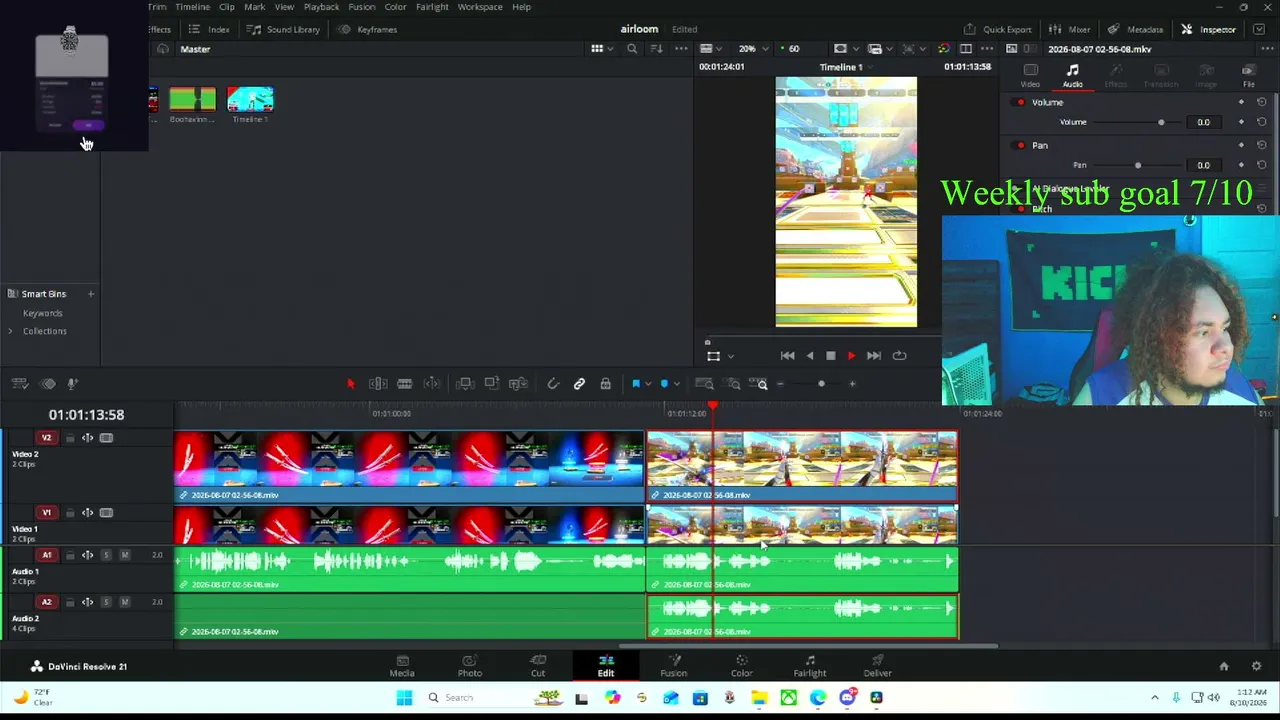
Task: Switch to the Color page
Action: click(741, 666)
